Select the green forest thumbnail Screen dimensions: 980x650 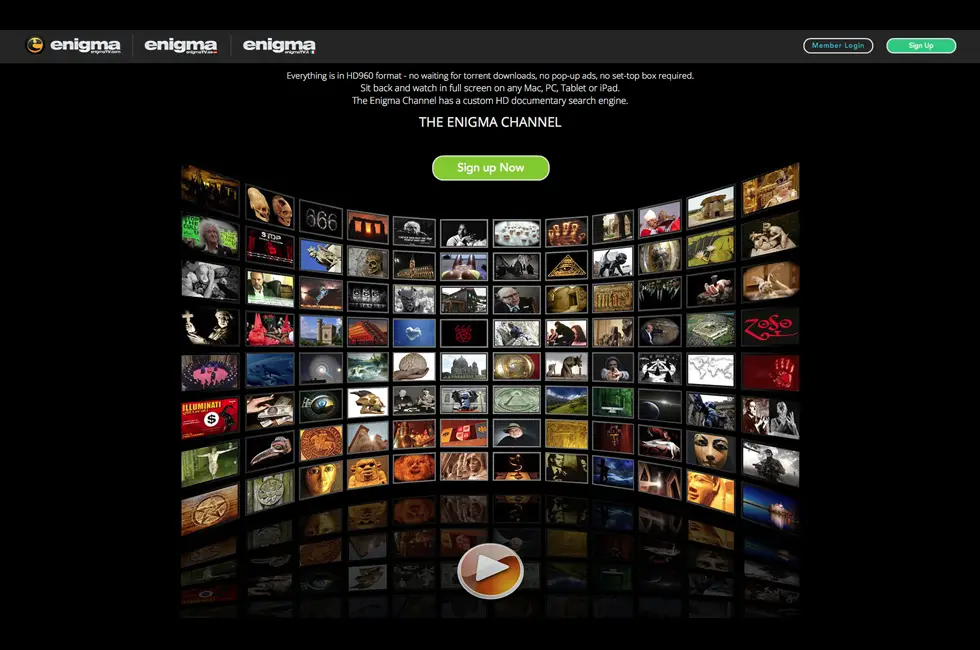click(613, 402)
